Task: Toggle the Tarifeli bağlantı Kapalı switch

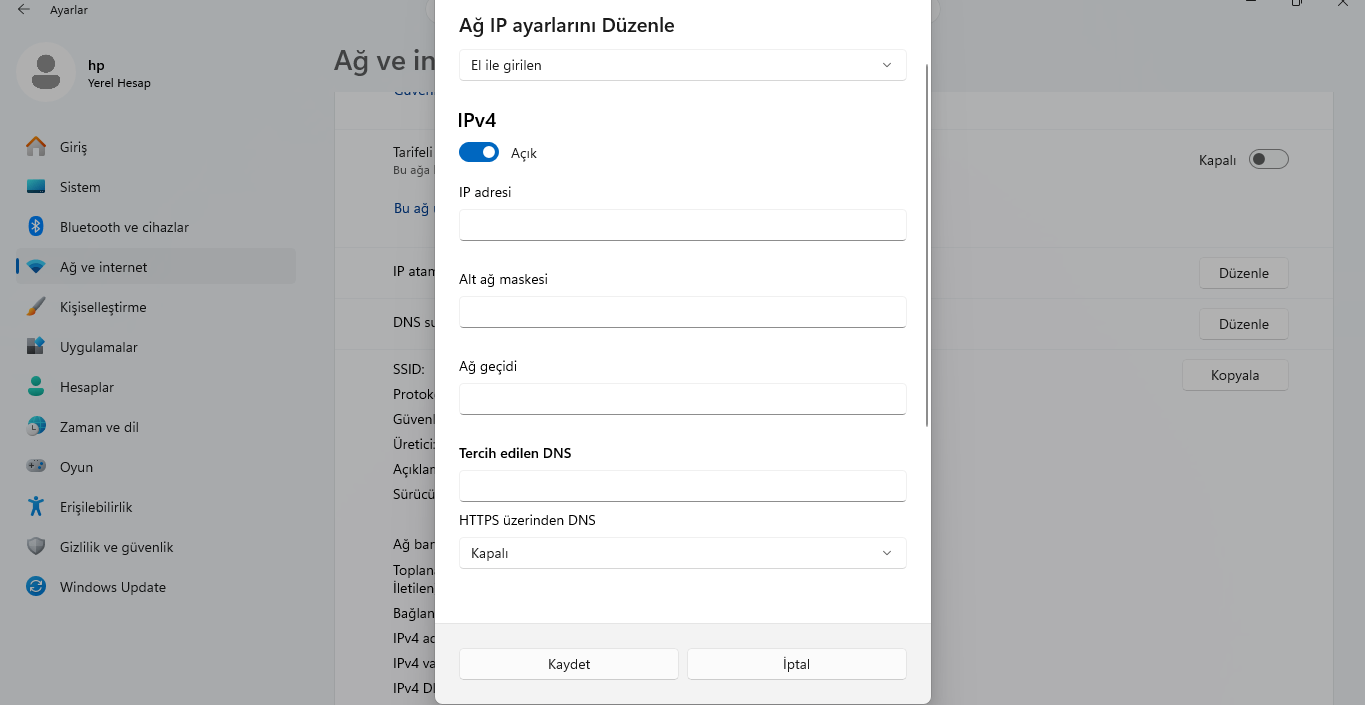Action: tap(1269, 160)
